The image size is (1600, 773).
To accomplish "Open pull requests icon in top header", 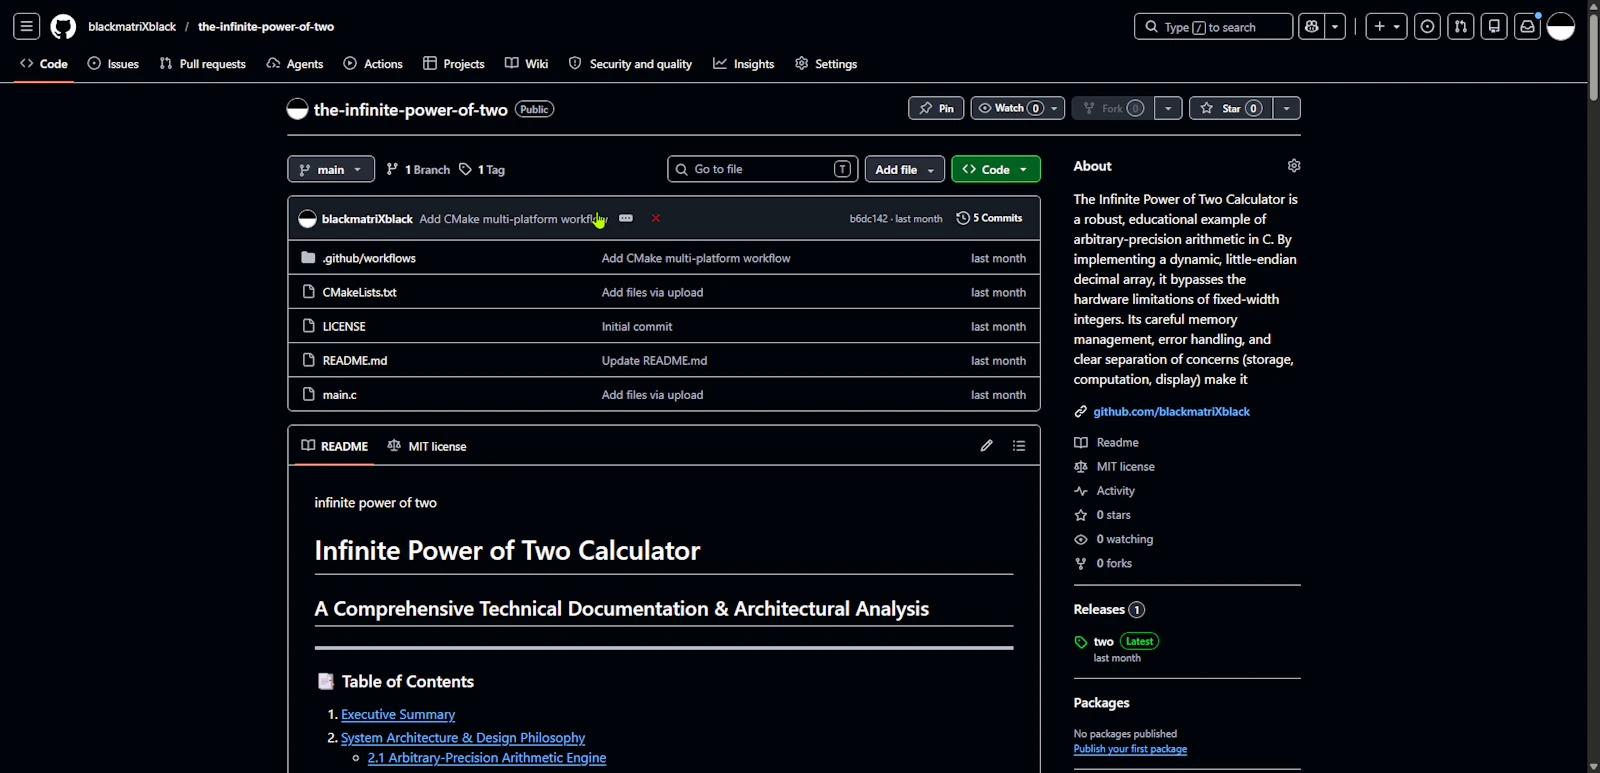I will pyautogui.click(x=1461, y=27).
